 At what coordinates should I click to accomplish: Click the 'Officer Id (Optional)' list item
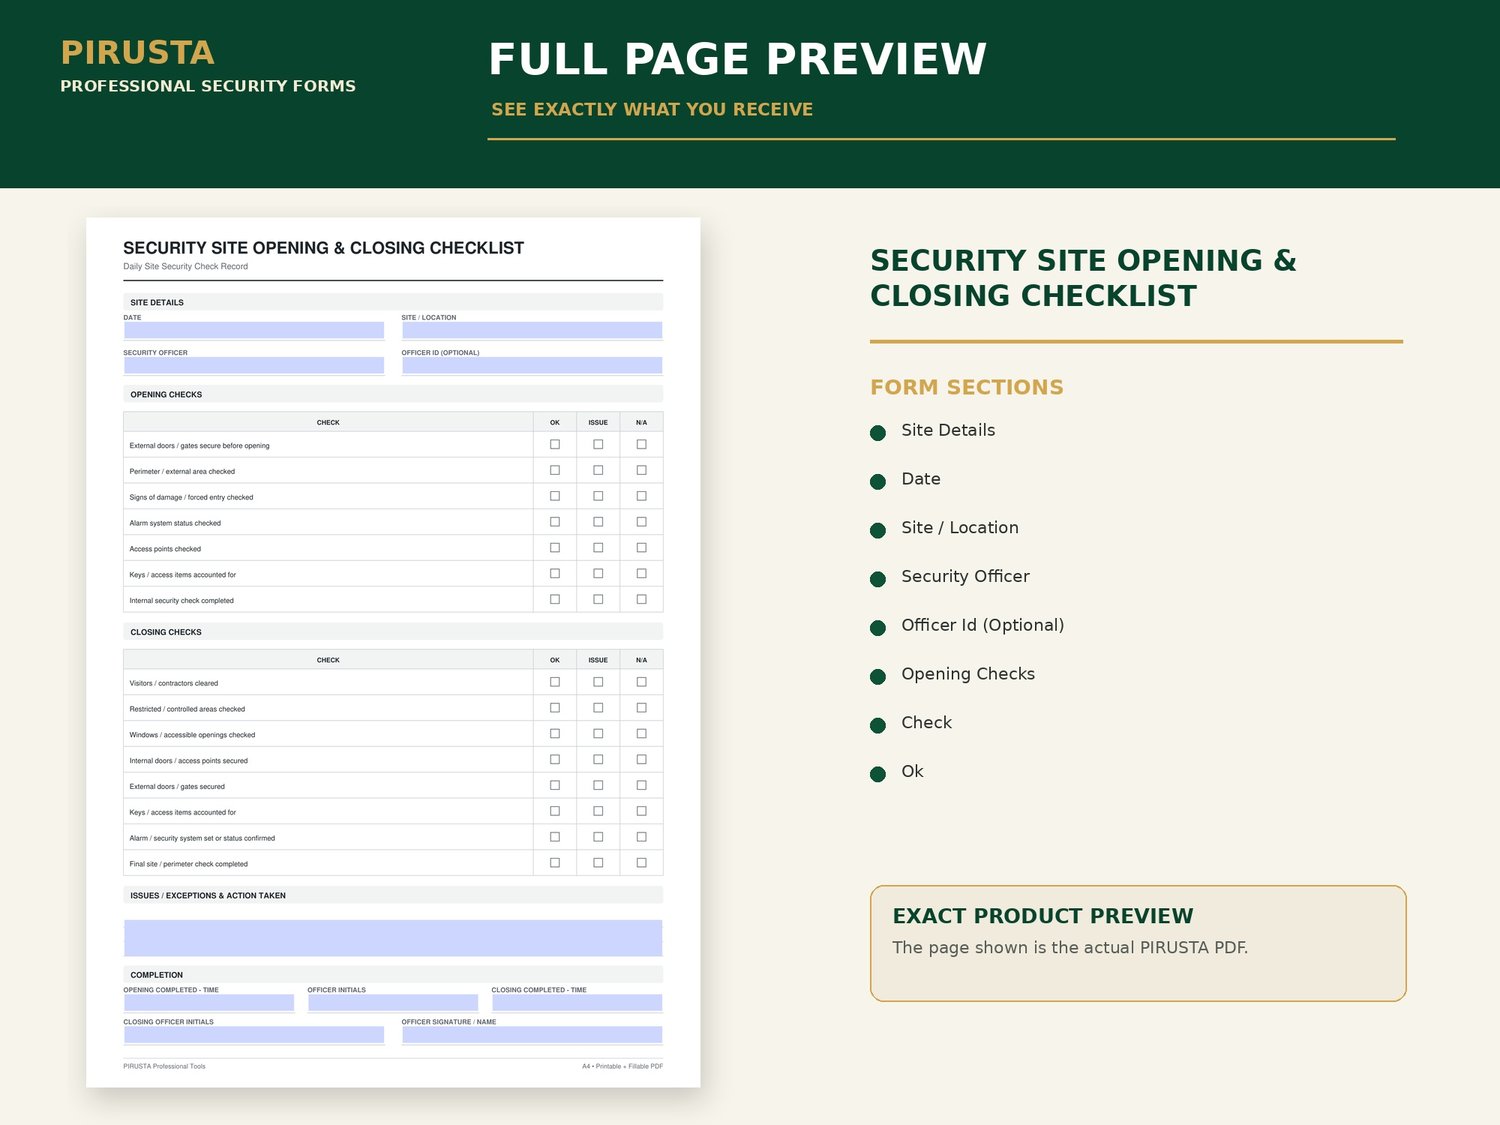point(983,625)
